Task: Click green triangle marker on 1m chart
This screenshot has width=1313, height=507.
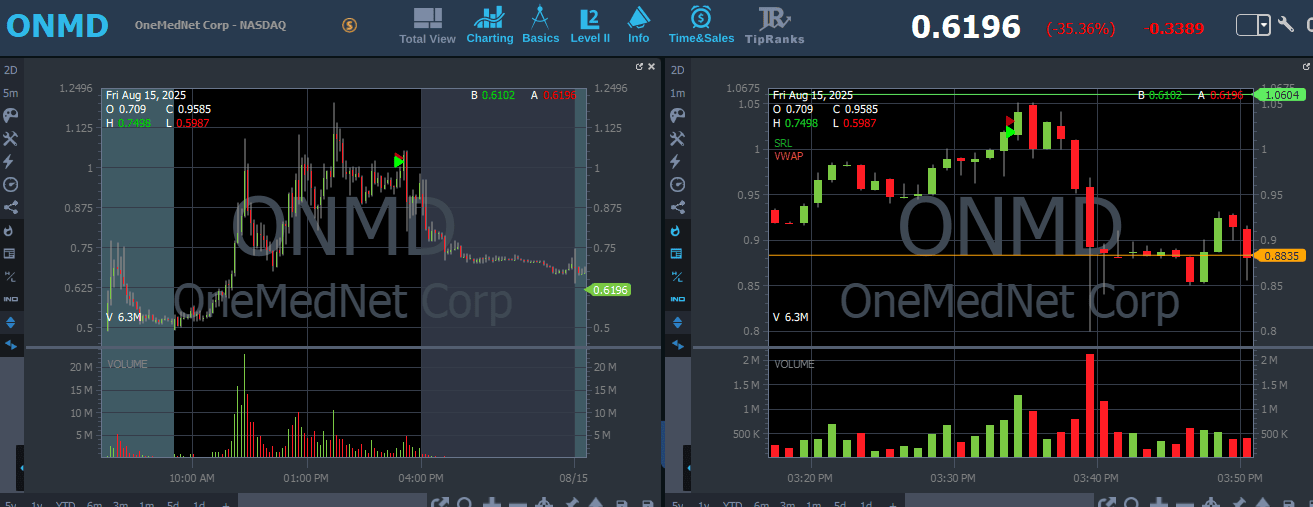Action: pyautogui.click(x=1010, y=131)
